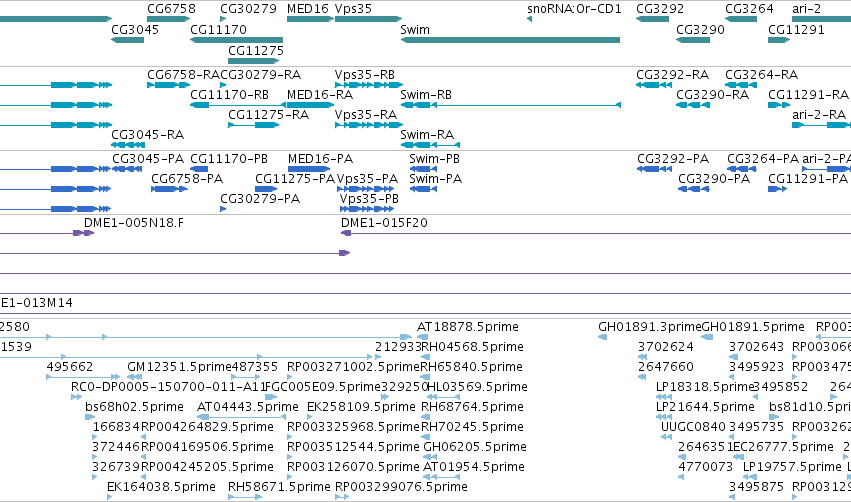Open the CG6758-PA protein label
Screen dimensions: 851x502
(187, 179)
